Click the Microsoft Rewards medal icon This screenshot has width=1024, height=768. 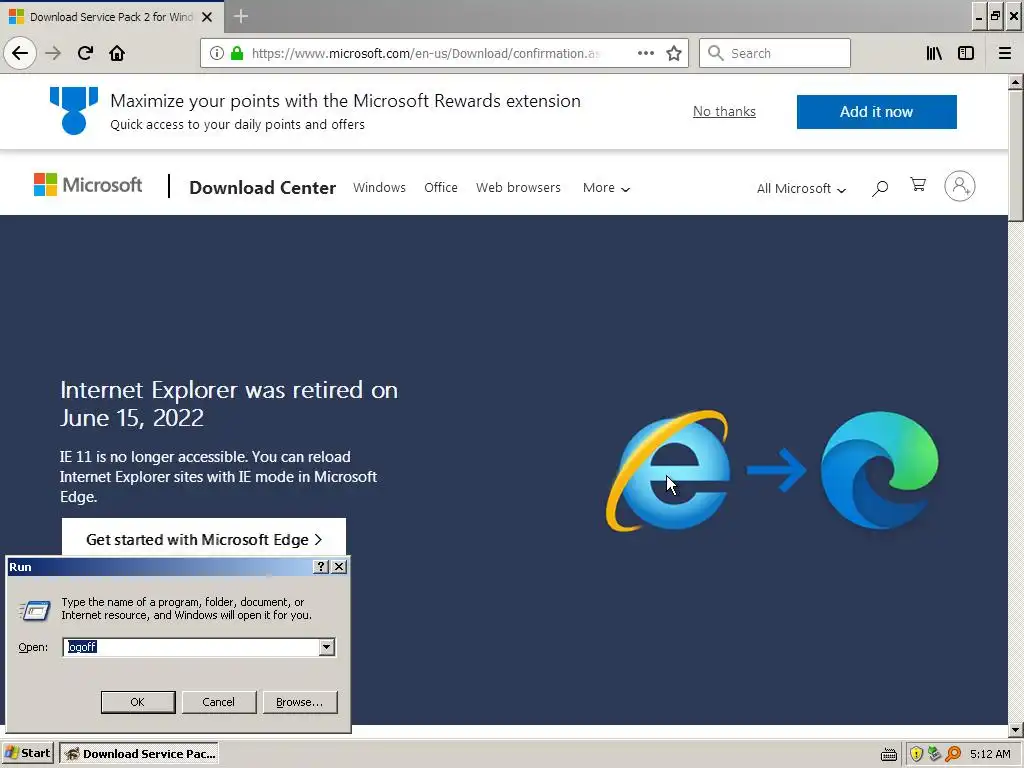point(74,110)
